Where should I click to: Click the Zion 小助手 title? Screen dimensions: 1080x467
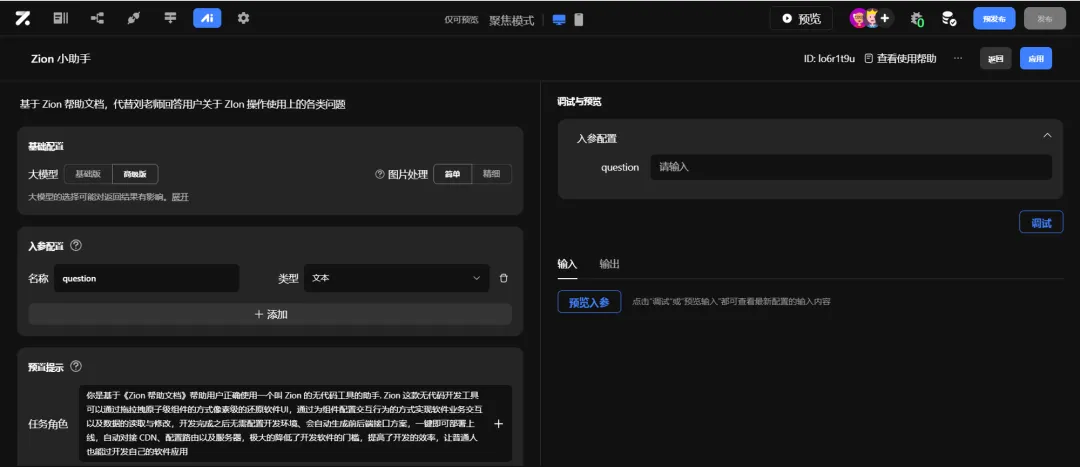[61, 59]
